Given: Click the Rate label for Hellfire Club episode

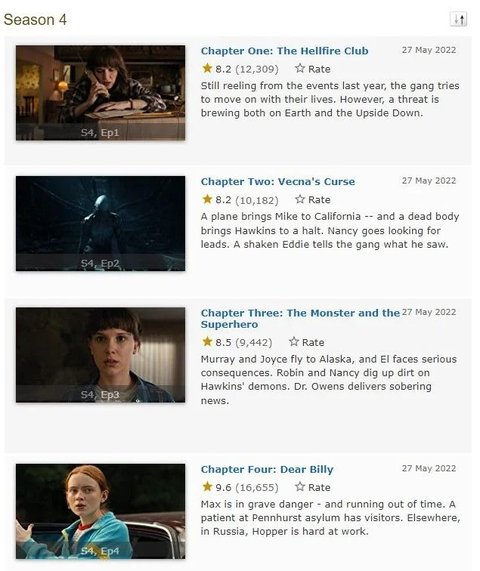Looking at the screenshot, I should [319, 69].
